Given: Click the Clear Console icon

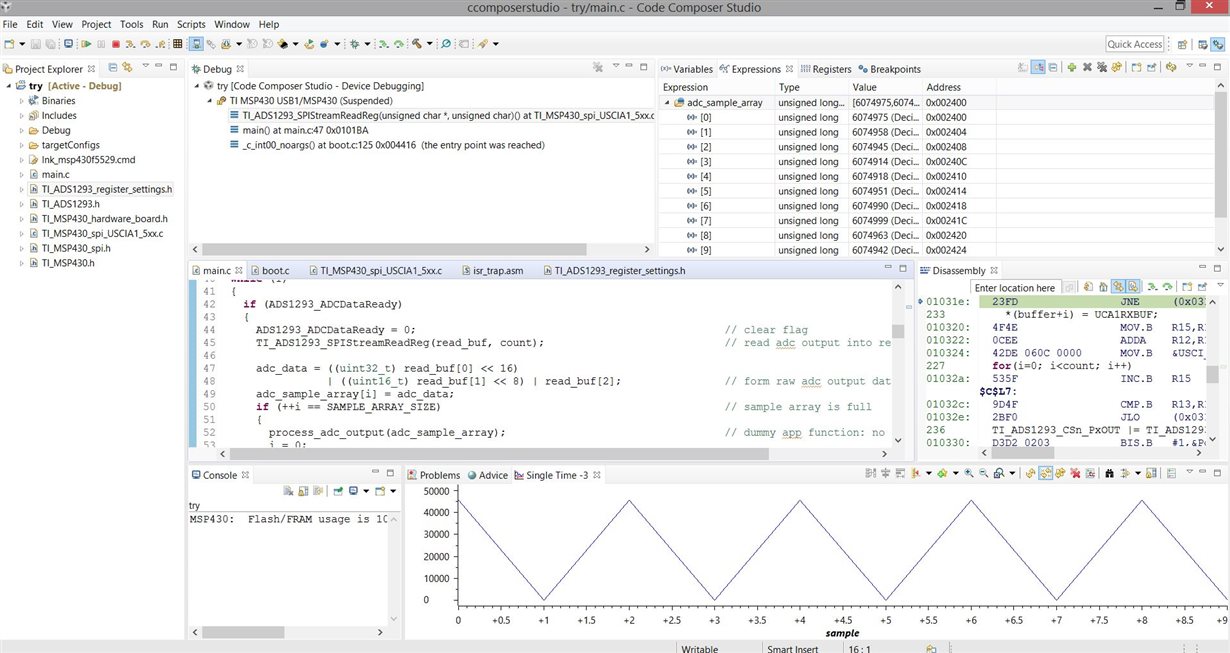Looking at the screenshot, I should pos(286,491).
